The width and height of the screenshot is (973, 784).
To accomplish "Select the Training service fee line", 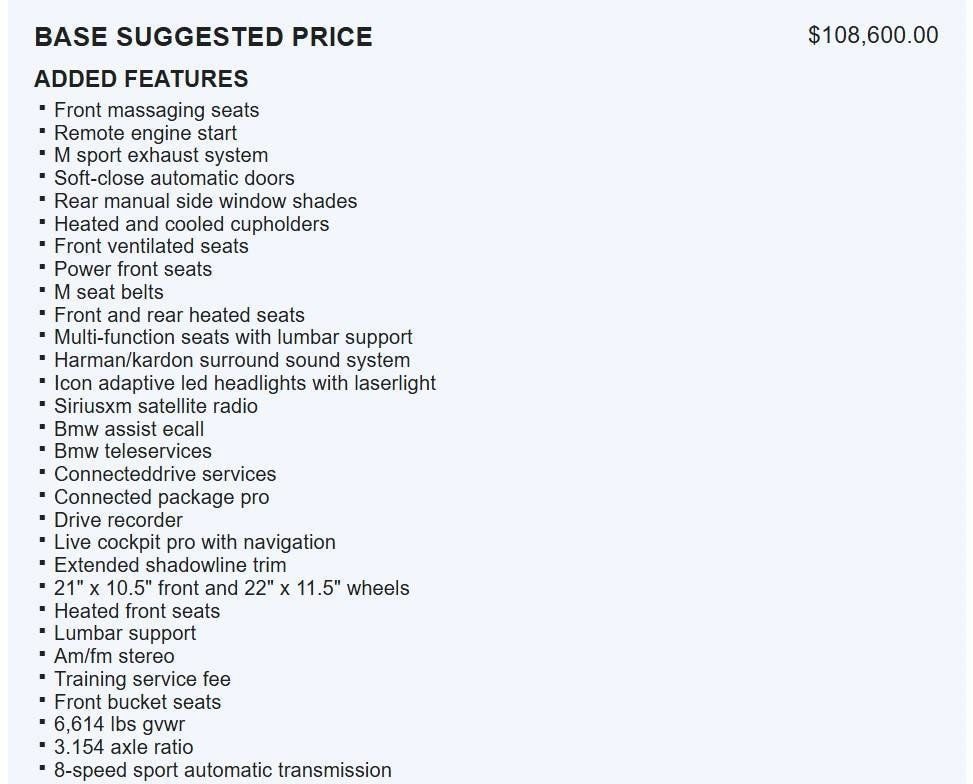I will click(142, 679).
